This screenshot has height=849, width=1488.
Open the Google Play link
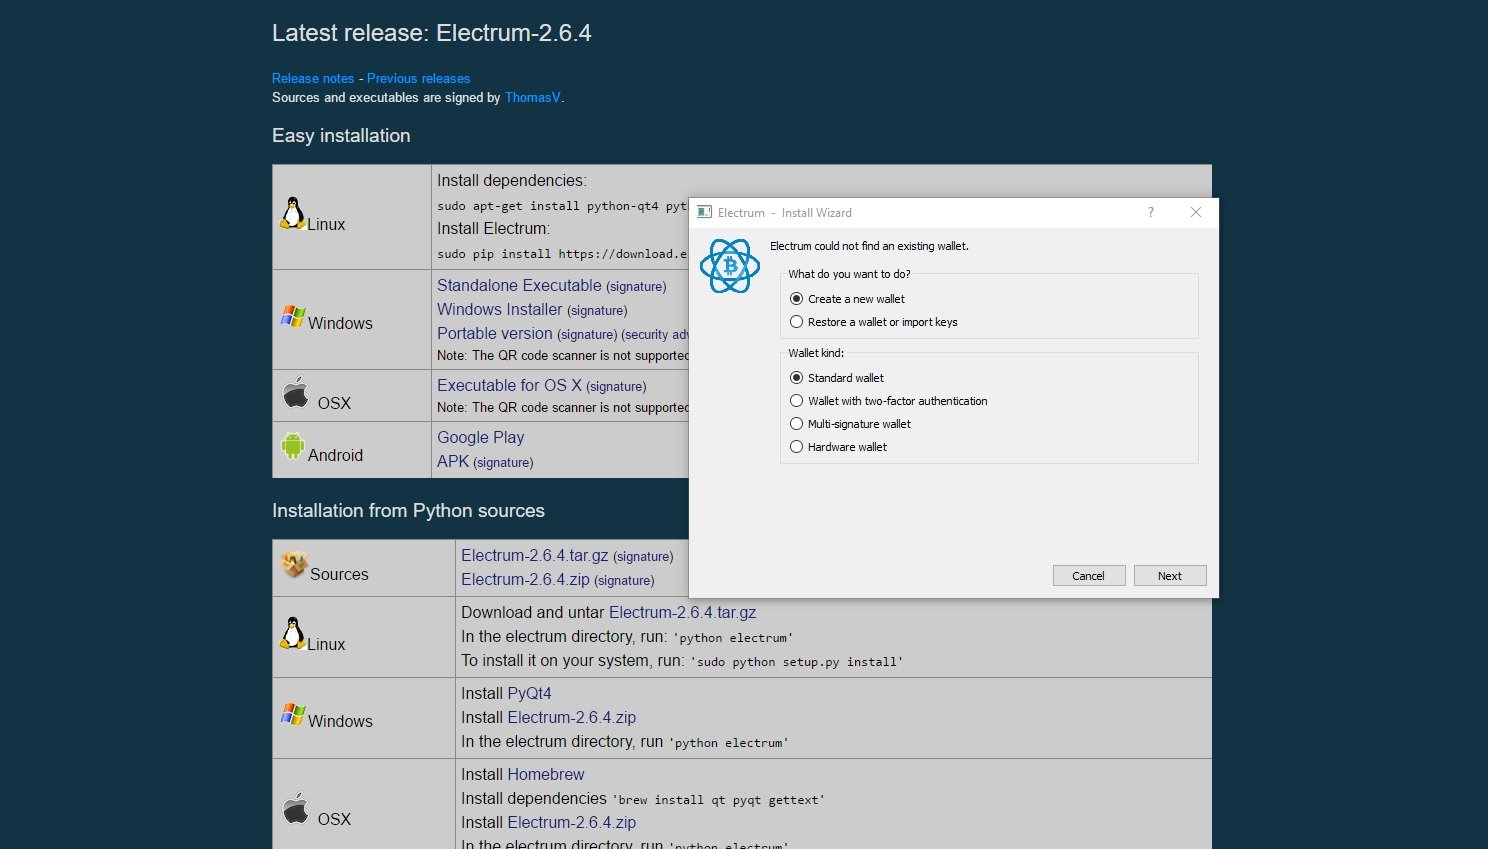coord(480,437)
